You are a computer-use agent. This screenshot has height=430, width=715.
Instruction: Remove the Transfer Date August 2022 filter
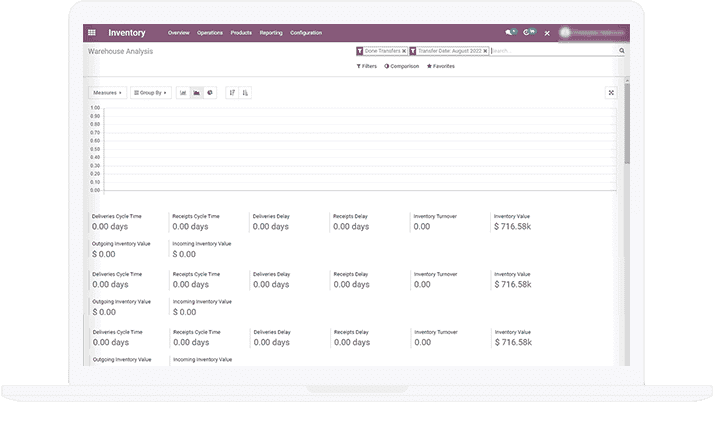pyautogui.click(x=485, y=50)
